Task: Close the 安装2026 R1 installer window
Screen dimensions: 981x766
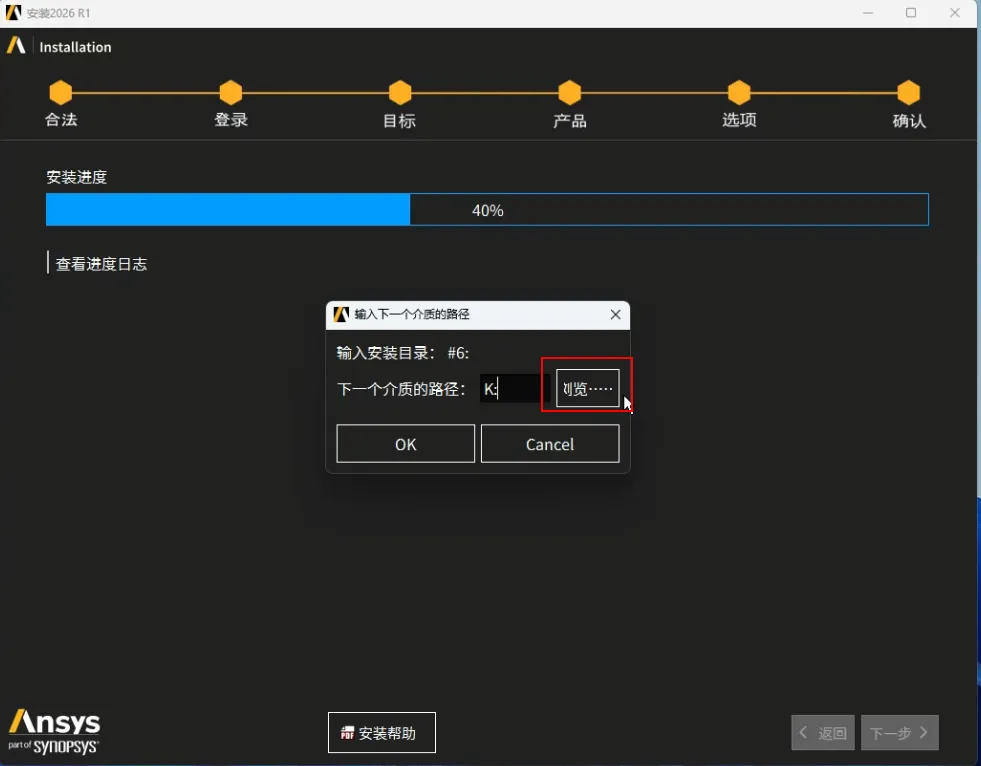Action: [955, 13]
